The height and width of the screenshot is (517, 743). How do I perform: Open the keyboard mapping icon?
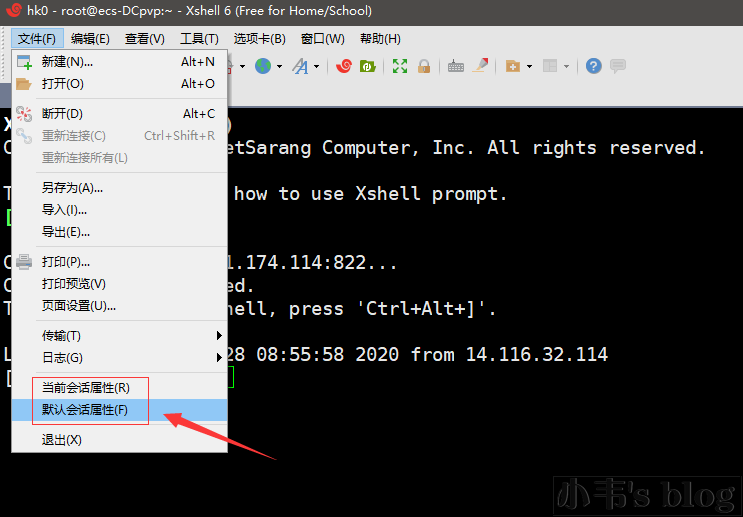(x=456, y=66)
